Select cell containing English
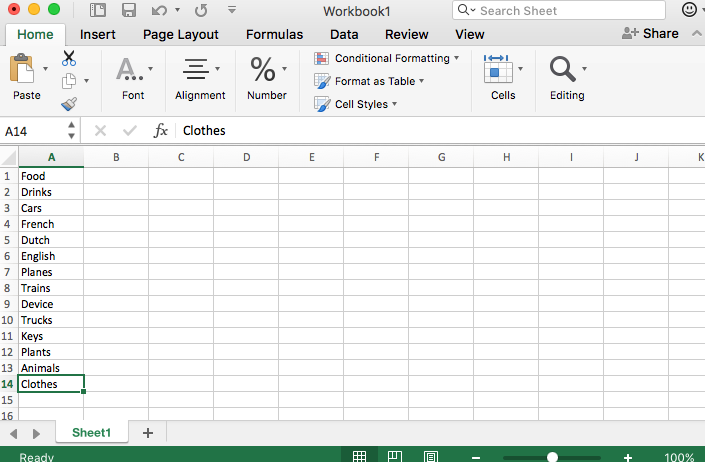The width and height of the screenshot is (705, 462). pos(51,256)
